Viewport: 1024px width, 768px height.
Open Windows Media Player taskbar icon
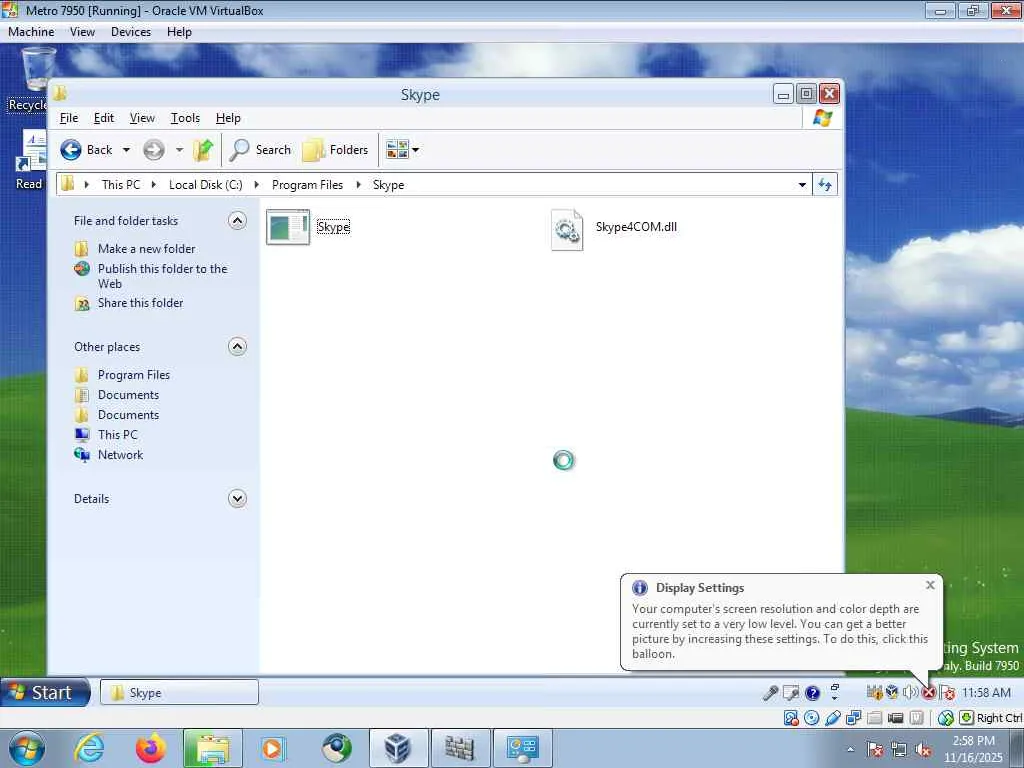273,748
